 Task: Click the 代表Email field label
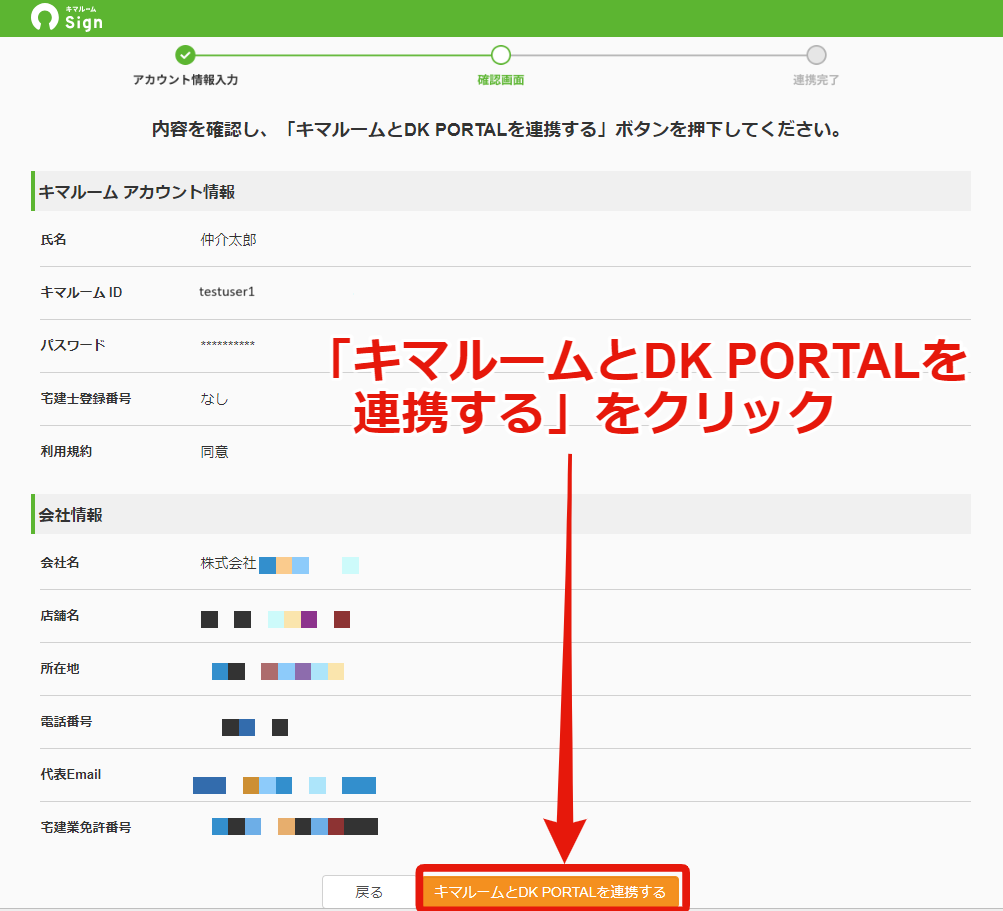(71, 774)
